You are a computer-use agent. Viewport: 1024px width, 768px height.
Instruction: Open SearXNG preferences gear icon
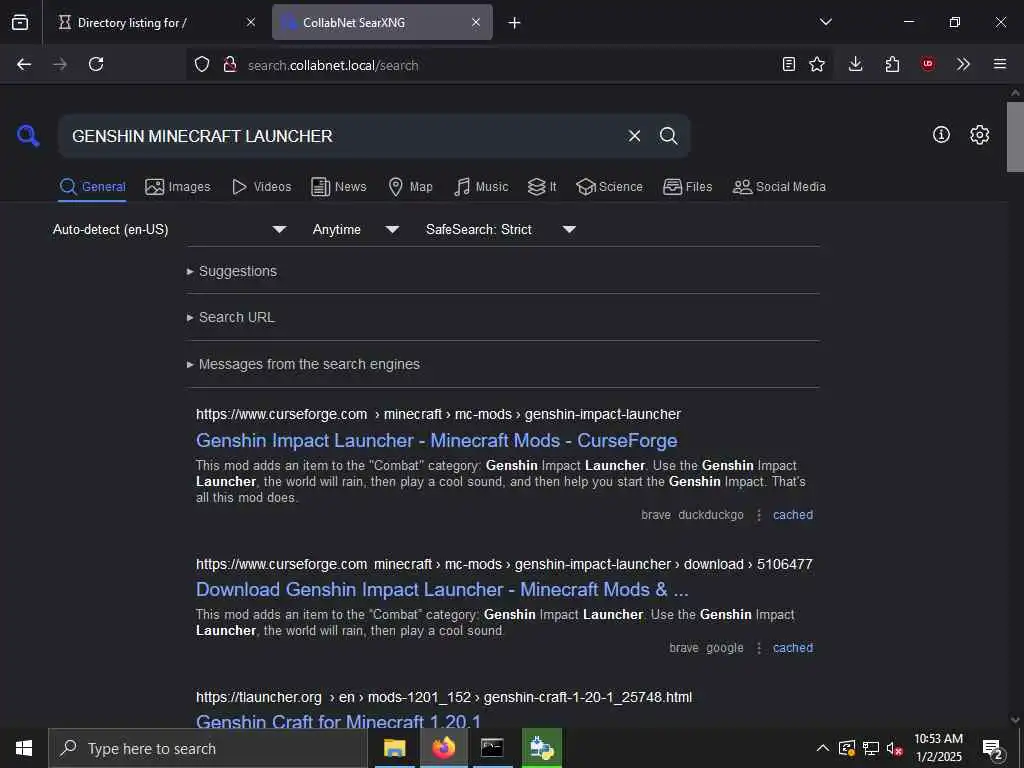pos(980,135)
